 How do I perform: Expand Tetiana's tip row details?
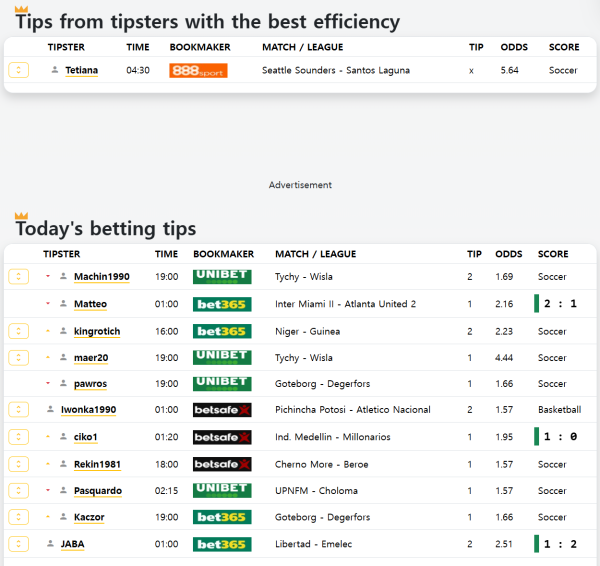tap(18, 70)
